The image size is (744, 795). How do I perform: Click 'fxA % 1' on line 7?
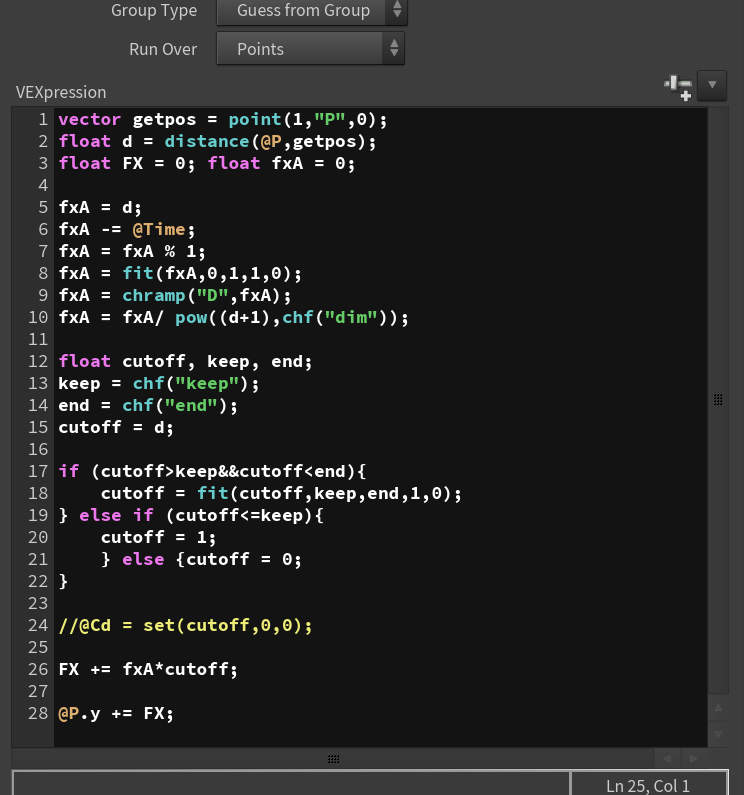click(x=159, y=251)
